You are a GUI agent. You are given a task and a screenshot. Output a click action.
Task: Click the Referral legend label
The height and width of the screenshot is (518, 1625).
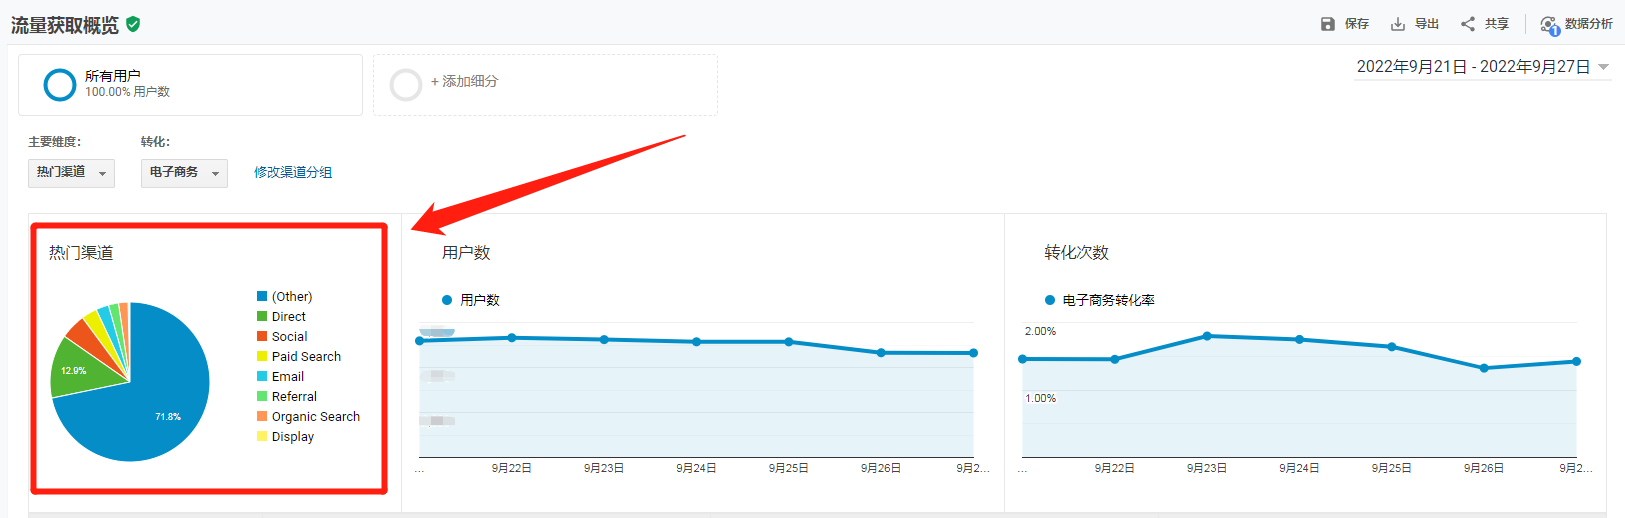(x=294, y=397)
